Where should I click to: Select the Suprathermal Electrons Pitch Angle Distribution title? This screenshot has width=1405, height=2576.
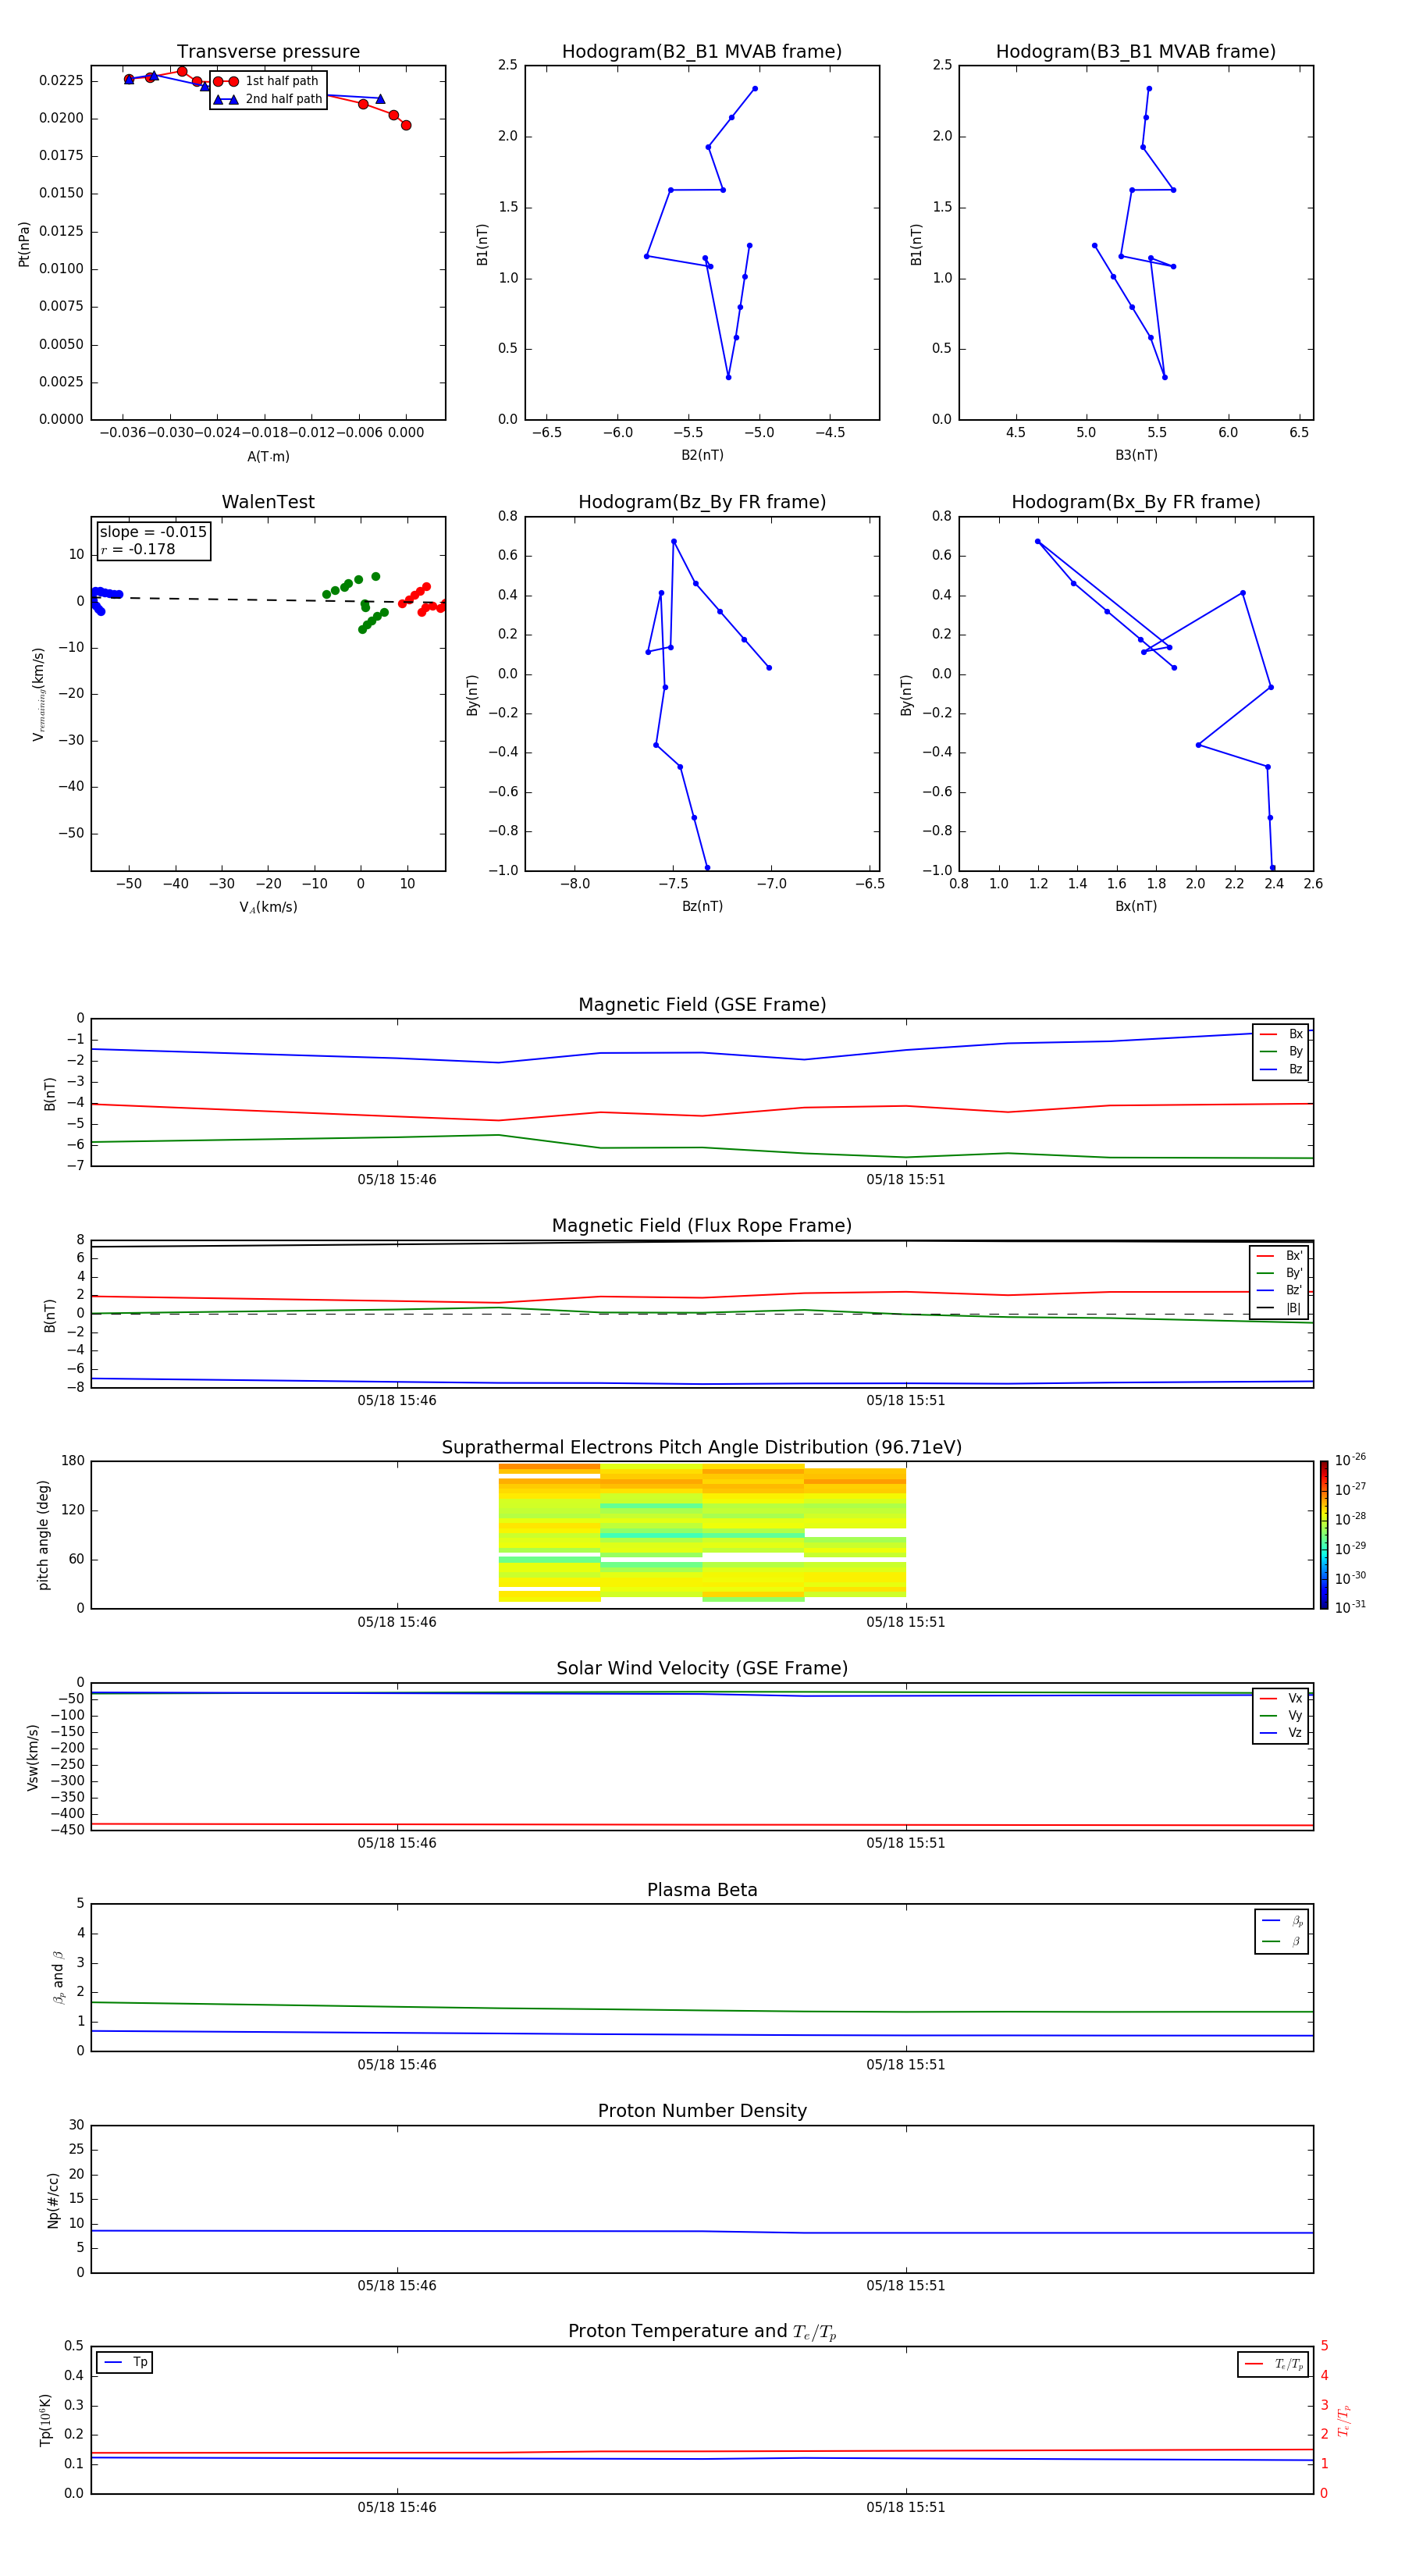click(702, 1448)
